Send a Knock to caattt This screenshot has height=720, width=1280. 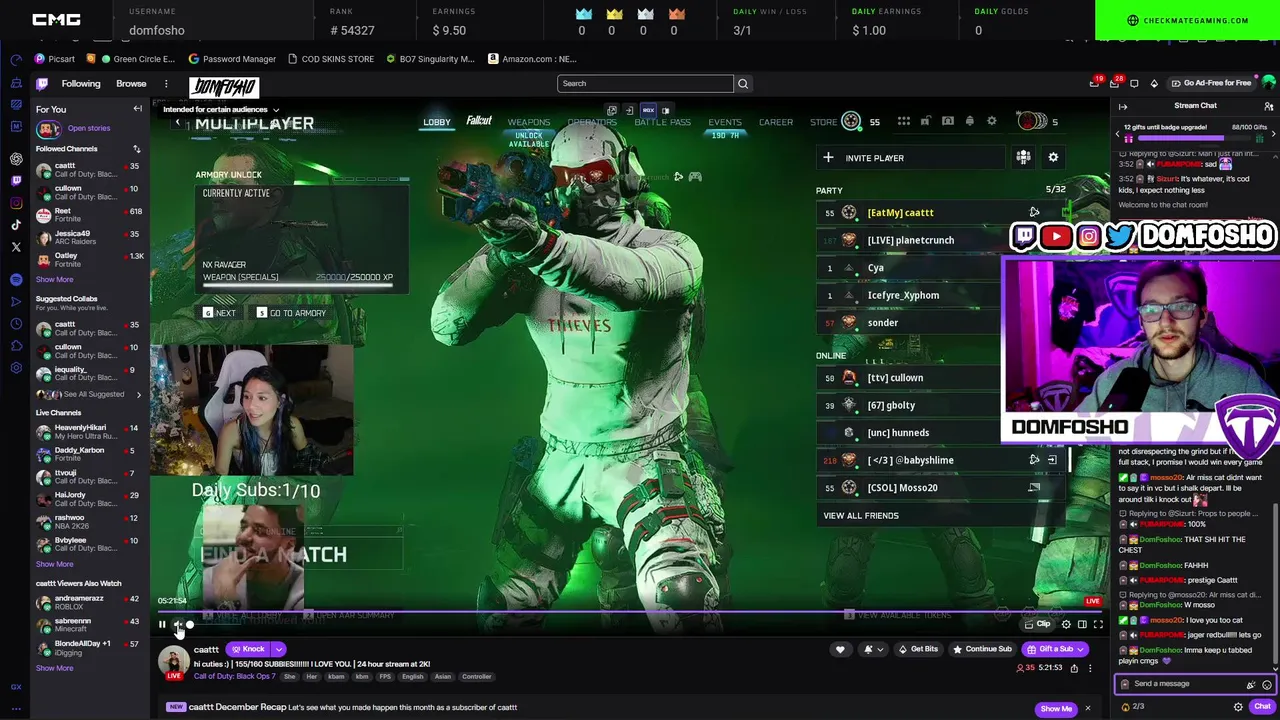(x=247, y=649)
